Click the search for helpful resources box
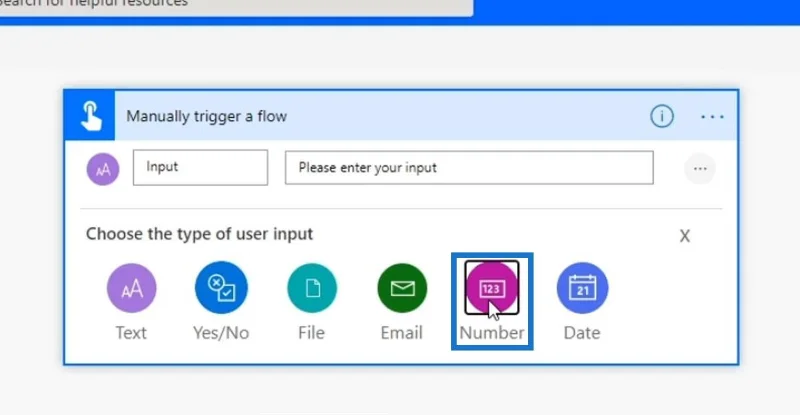Image resolution: width=800 pixels, height=415 pixels. coord(236,6)
